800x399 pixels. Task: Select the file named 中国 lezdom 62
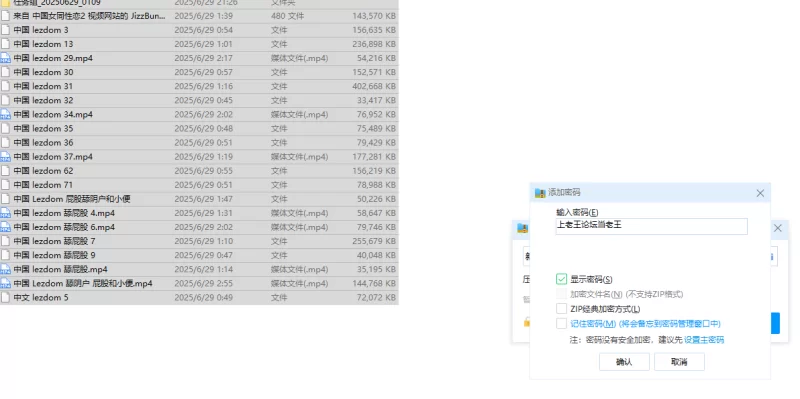(43, 170)
